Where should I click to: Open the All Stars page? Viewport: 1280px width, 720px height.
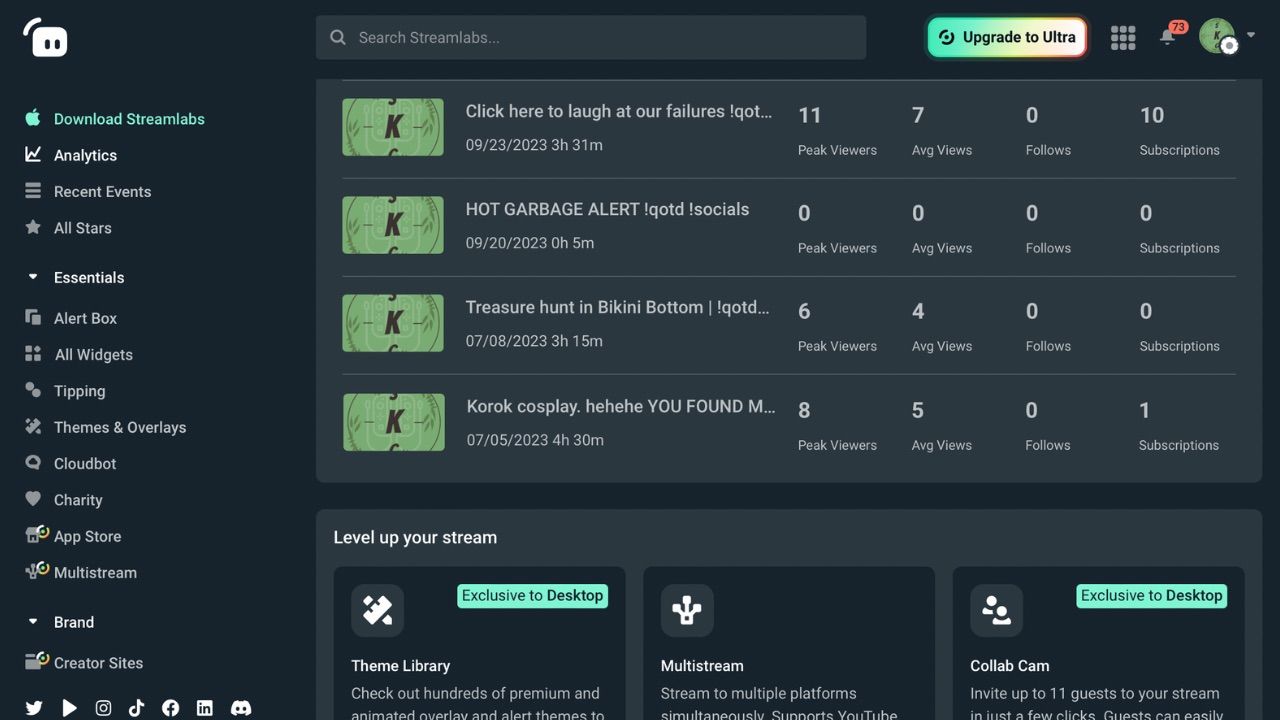pos(83,228)
